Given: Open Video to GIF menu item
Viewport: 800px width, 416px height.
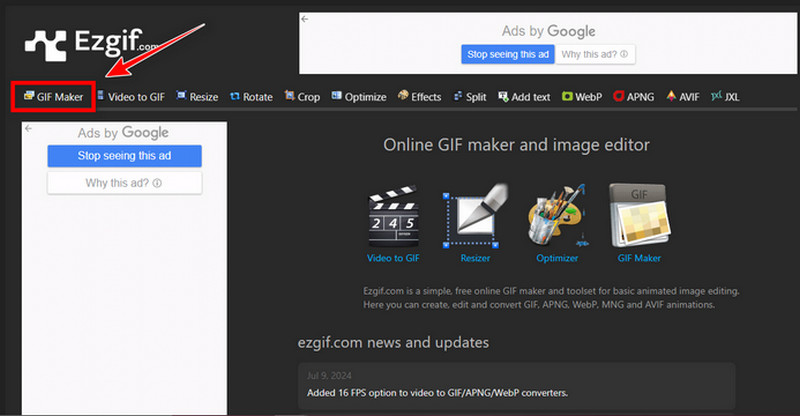Looking at the screenshot, I should [129, 97].
